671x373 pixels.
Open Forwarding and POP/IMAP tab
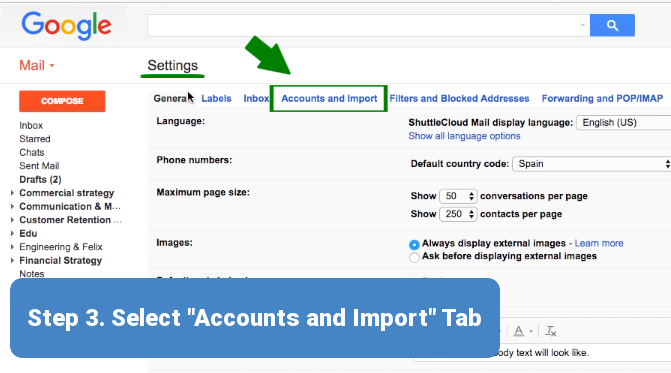pyautogui.click(x=602, y=98)
